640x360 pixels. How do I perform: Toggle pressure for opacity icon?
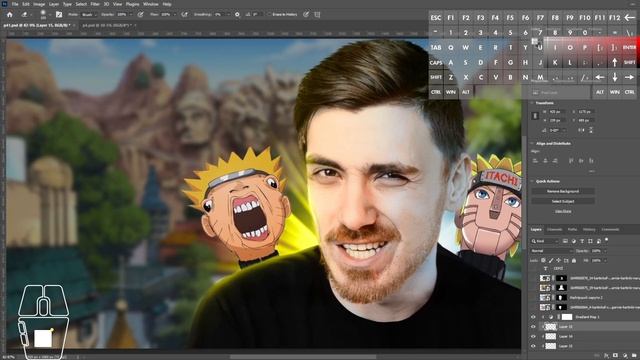(x=140, y=14)
